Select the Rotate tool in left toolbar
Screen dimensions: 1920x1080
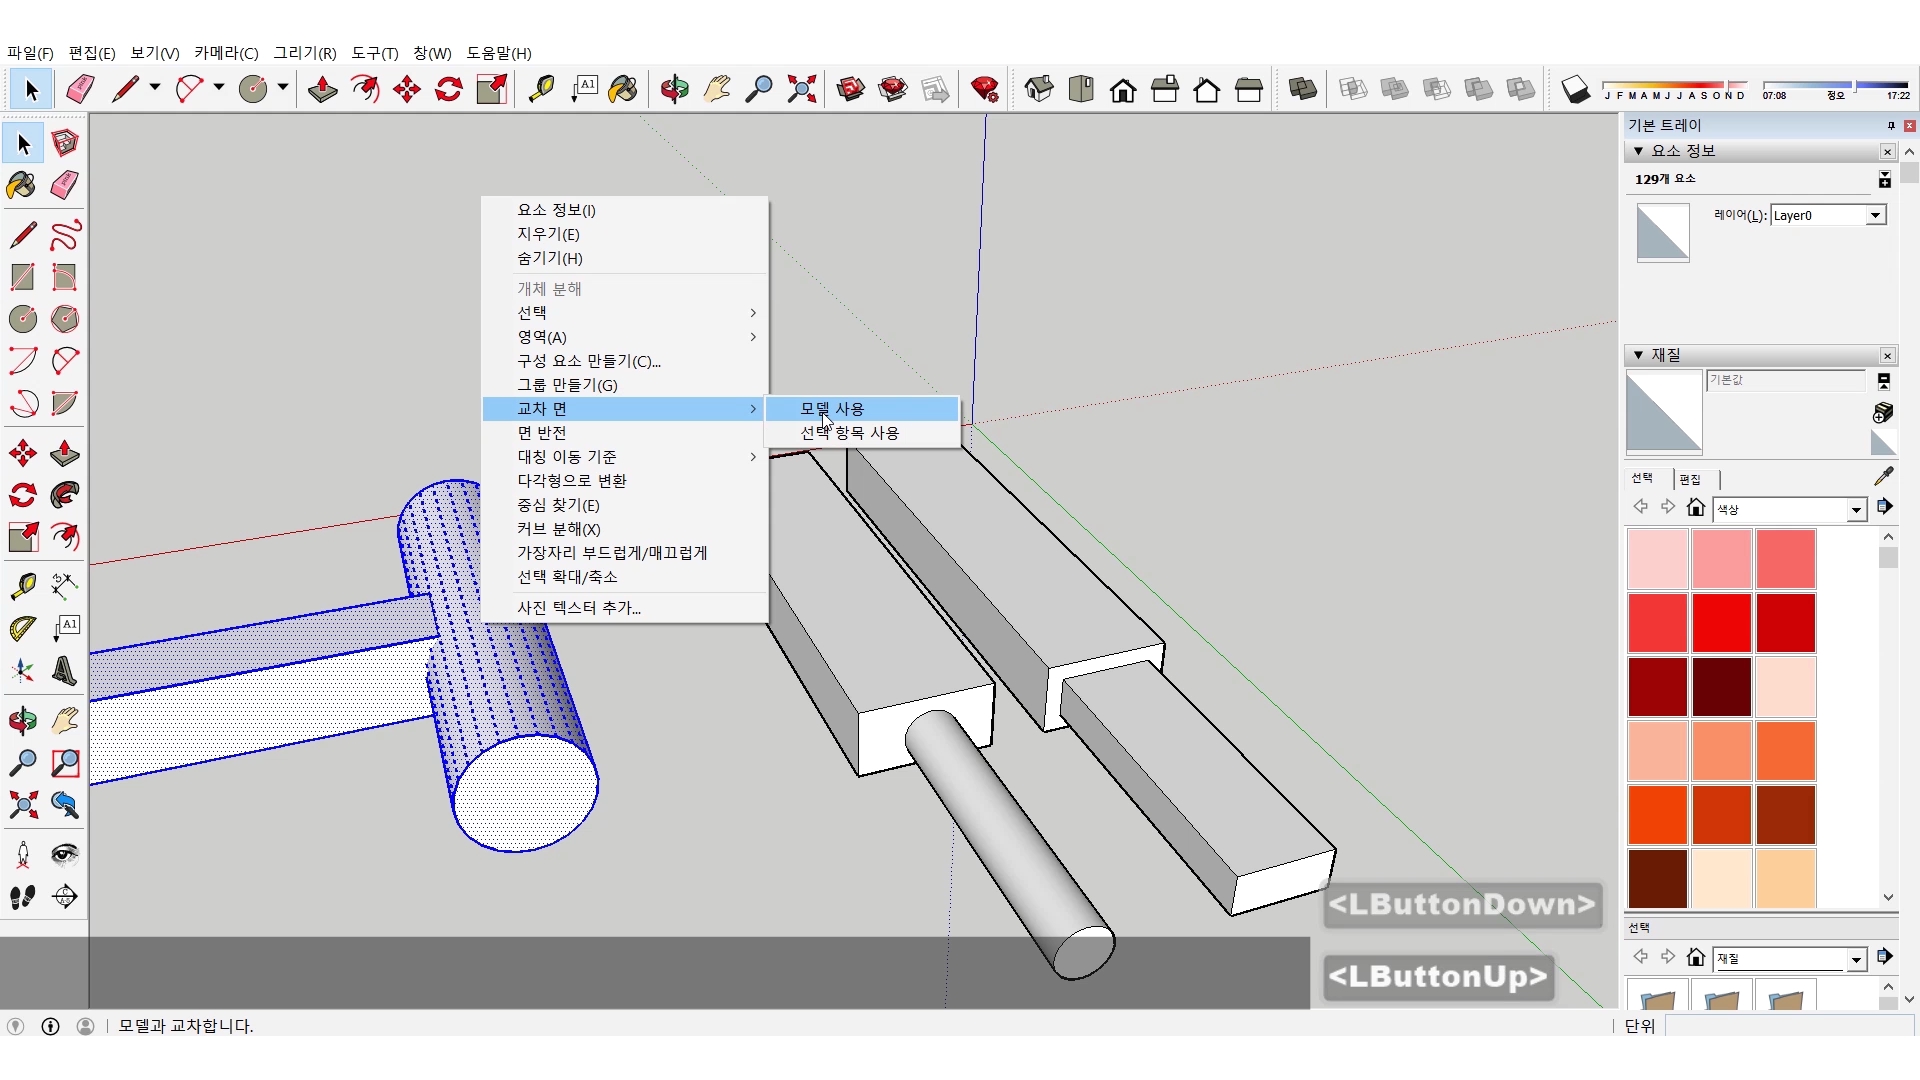point(23,496)
